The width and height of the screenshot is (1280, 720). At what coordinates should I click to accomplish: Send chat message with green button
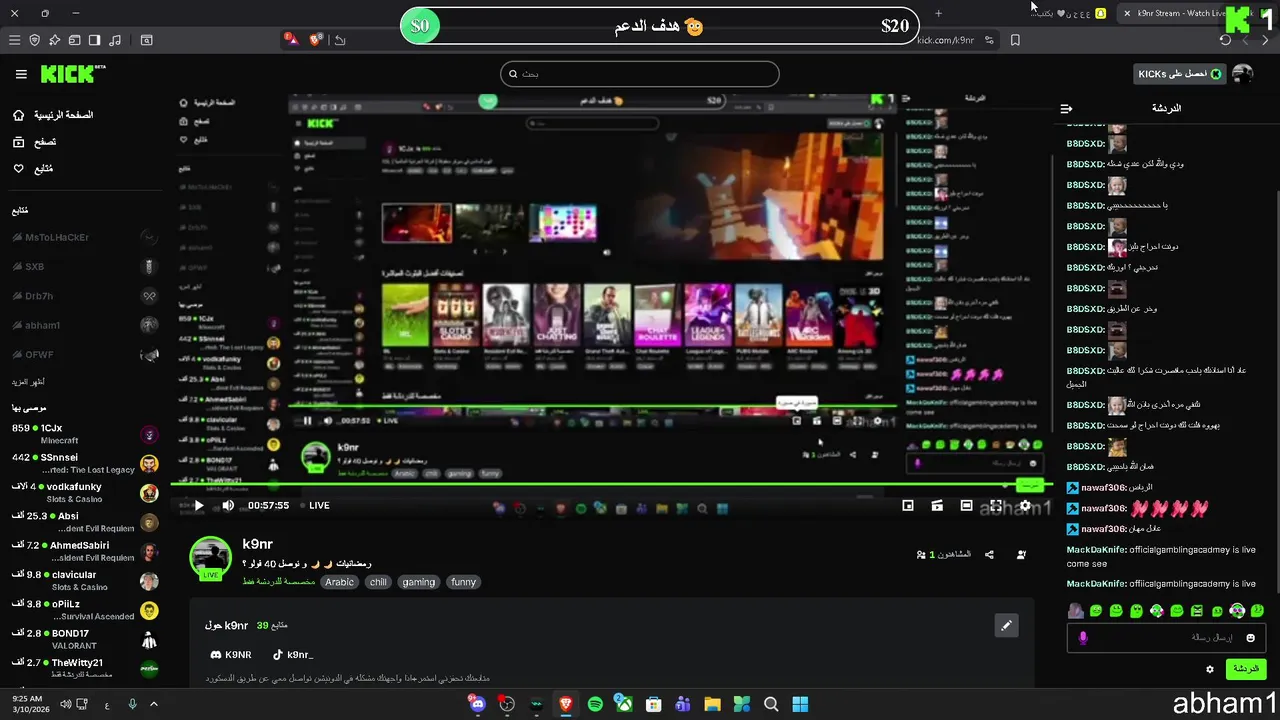pos(1245,669)
